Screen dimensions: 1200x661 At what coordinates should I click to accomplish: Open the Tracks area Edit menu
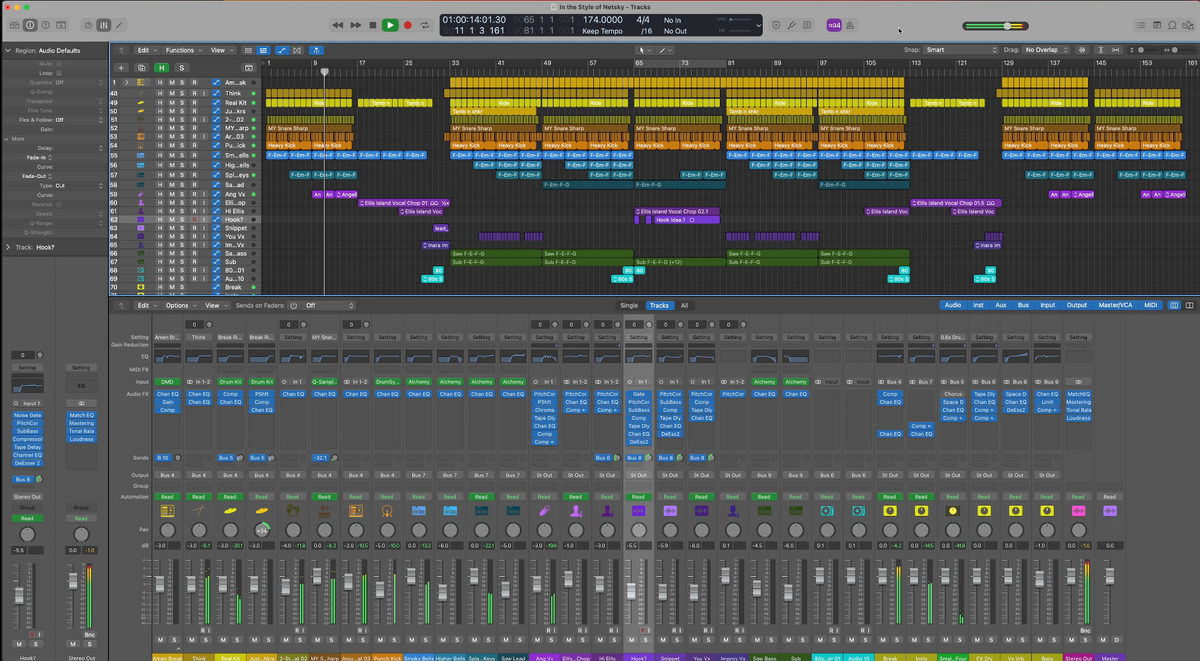(x=146, y=50)
